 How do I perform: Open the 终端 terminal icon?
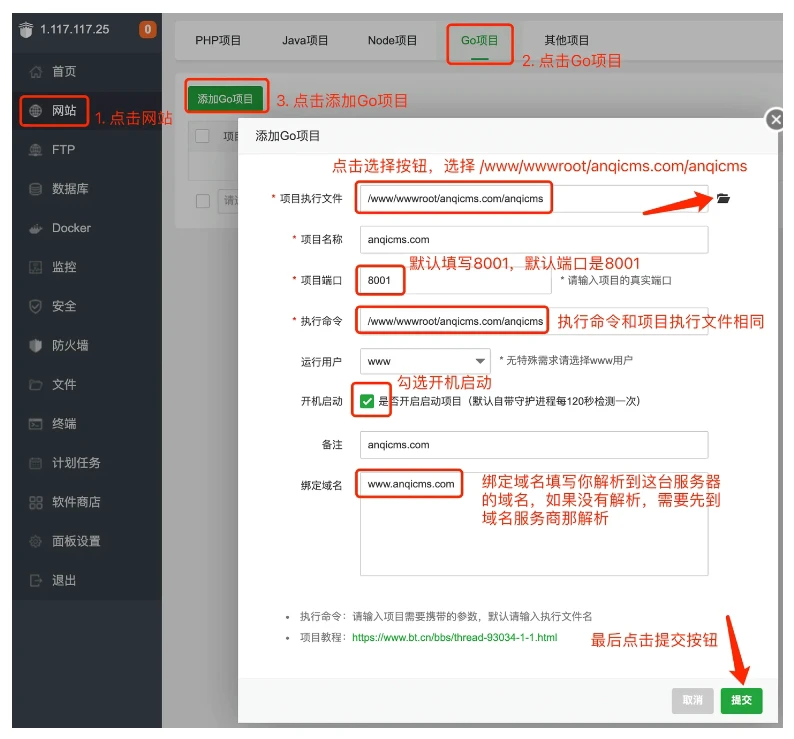coord(37,424)
